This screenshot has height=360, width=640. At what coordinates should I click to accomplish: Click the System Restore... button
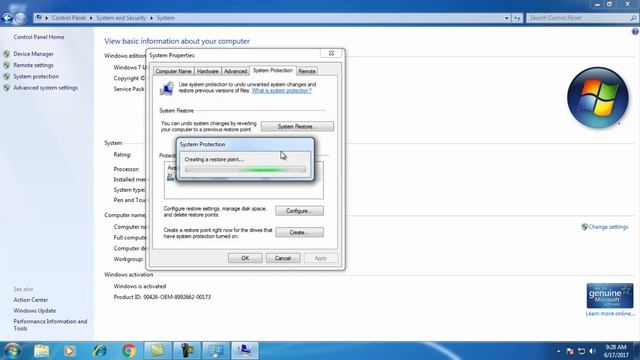pos(297,127)
